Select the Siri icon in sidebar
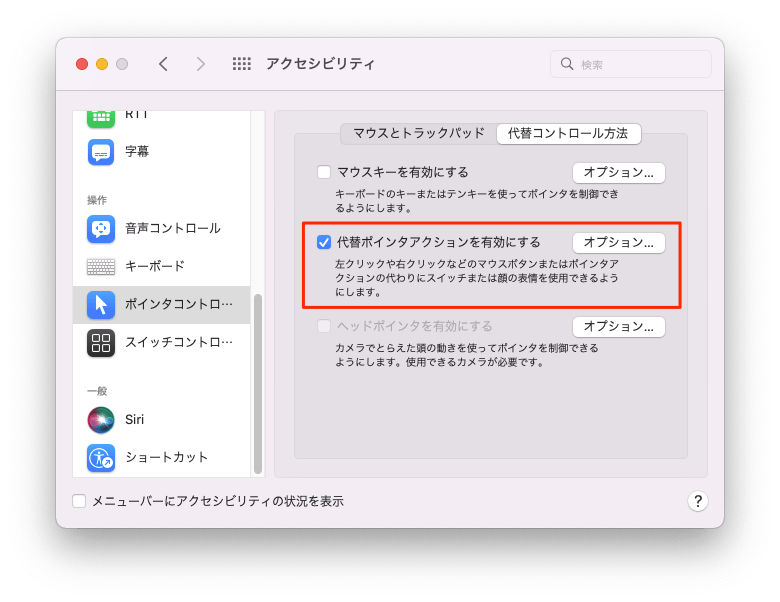 click(101, 419)
